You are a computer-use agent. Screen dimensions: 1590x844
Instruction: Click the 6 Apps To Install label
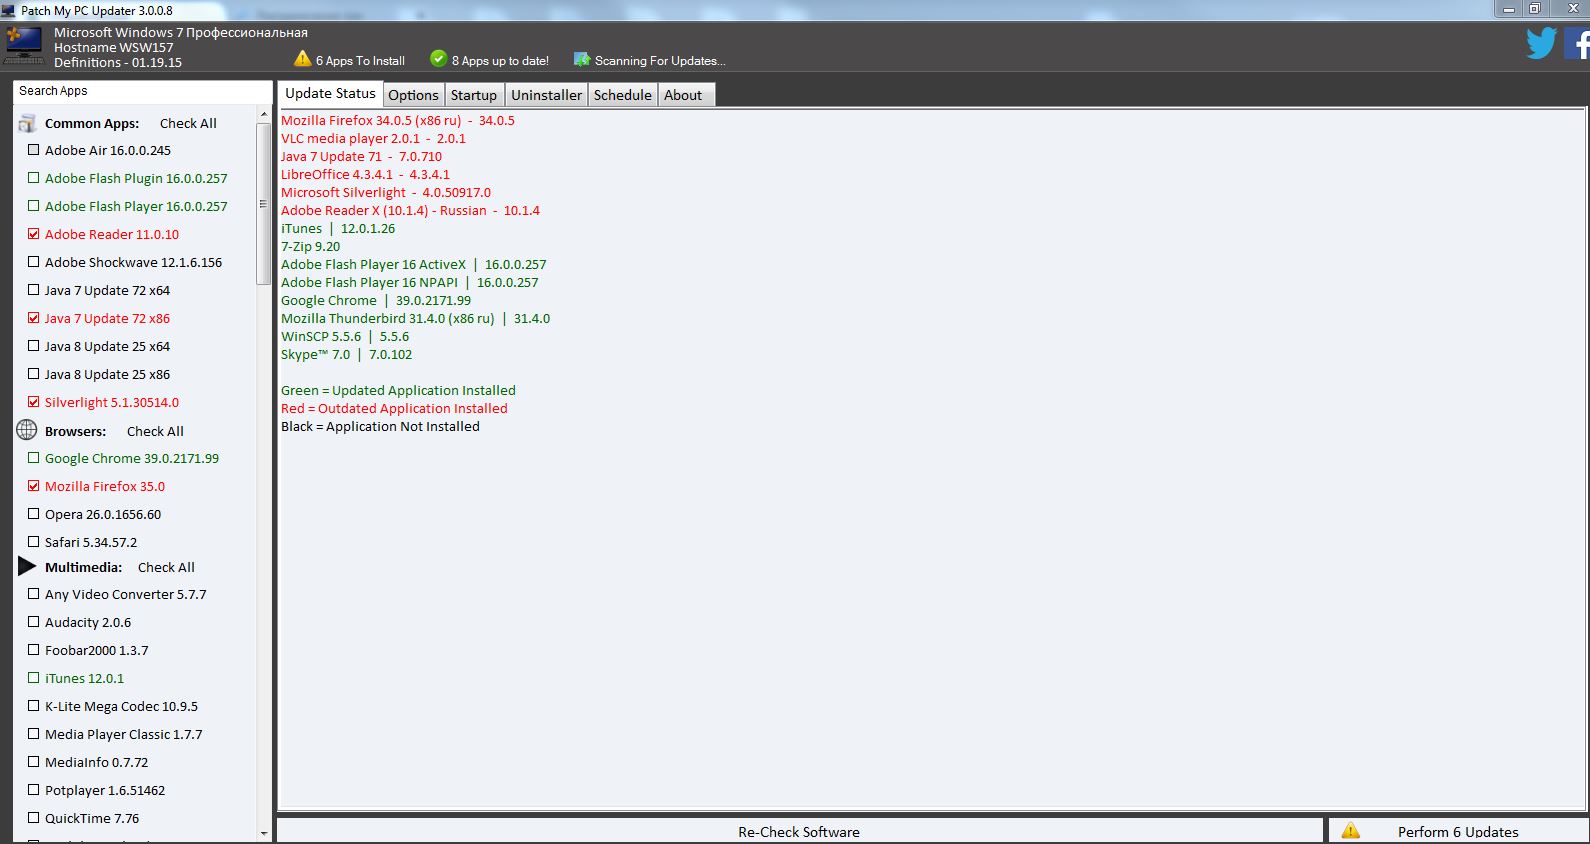360,61
